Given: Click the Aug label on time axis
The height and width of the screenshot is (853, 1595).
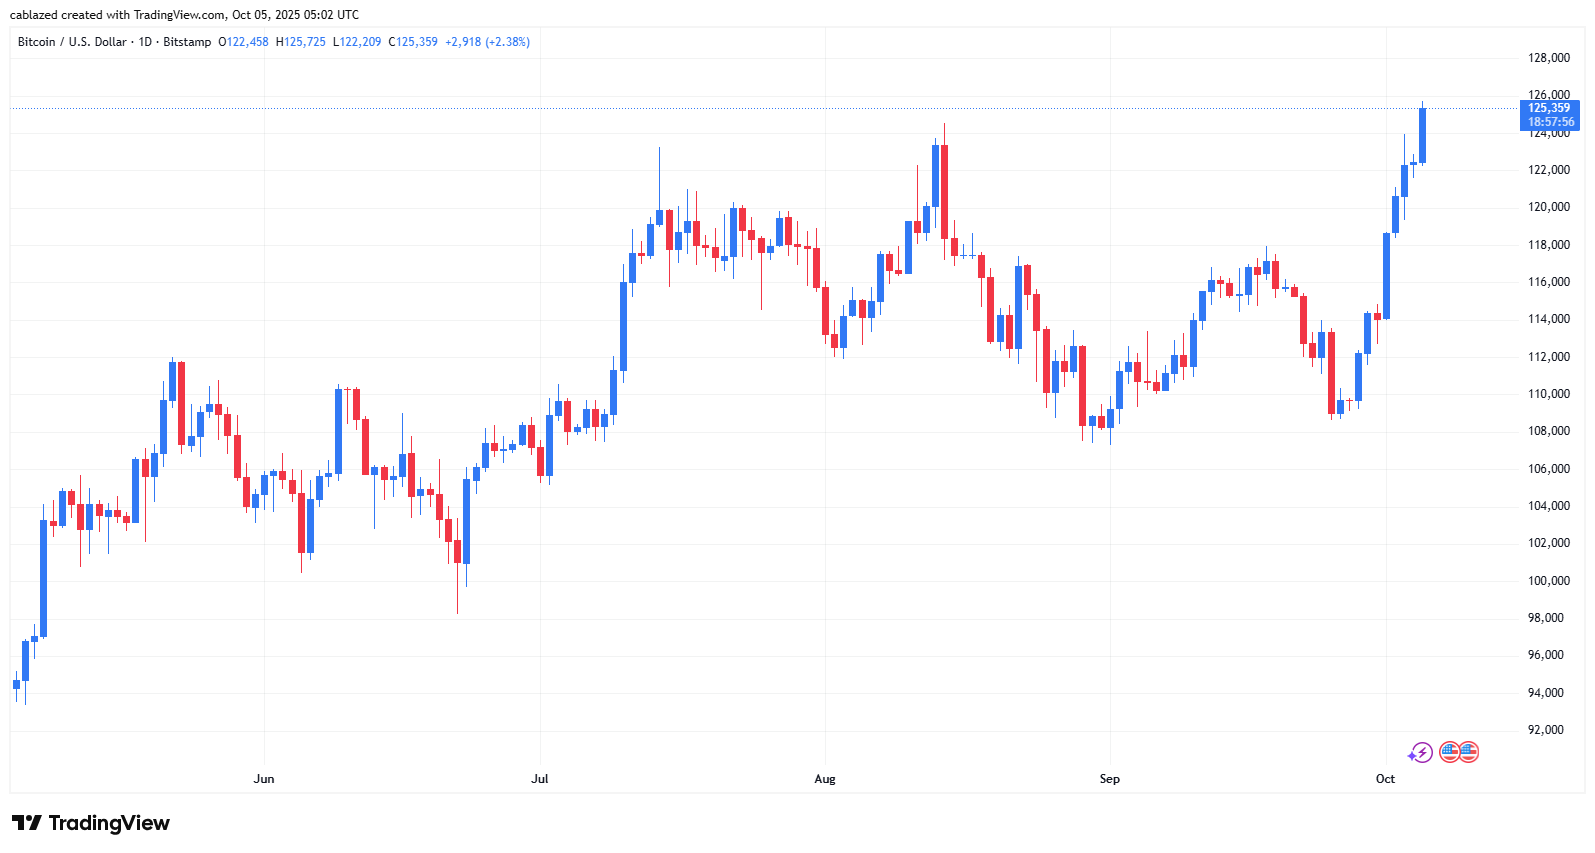Looking at the screenshot, I should click(825, 779).
